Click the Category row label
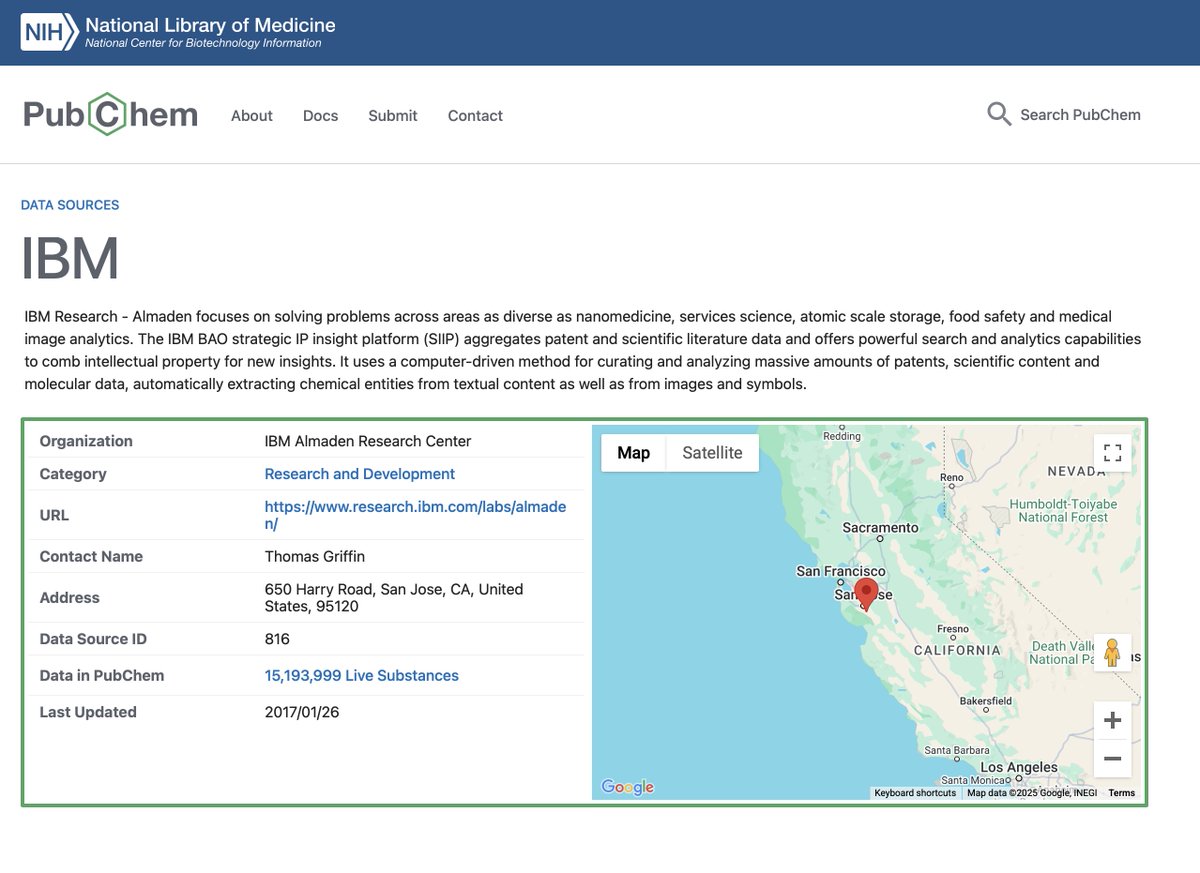Image resolution: width=1200 pixels, height=873 pixels. point(73,474)
